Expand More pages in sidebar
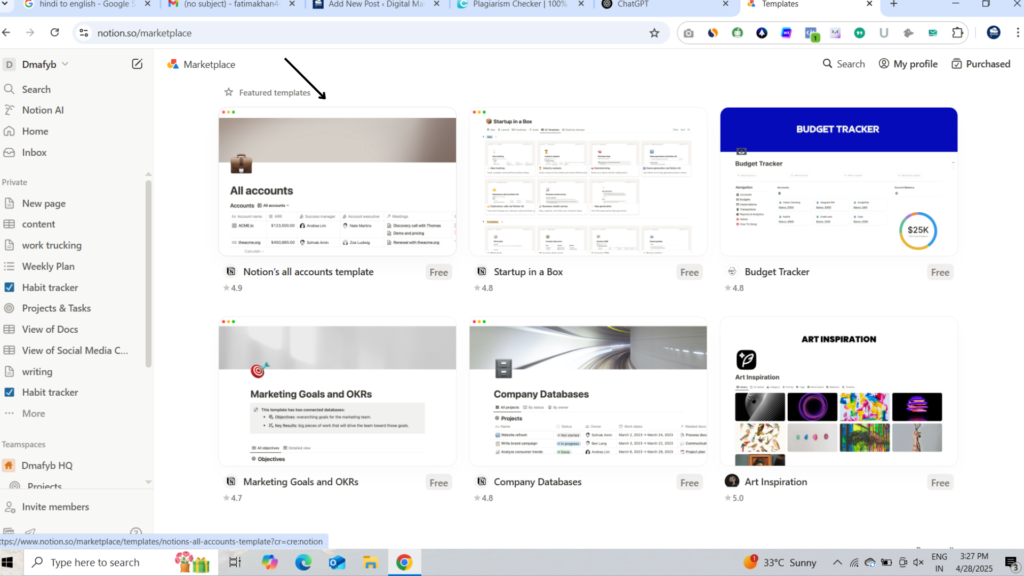 (x=33, y=413)
